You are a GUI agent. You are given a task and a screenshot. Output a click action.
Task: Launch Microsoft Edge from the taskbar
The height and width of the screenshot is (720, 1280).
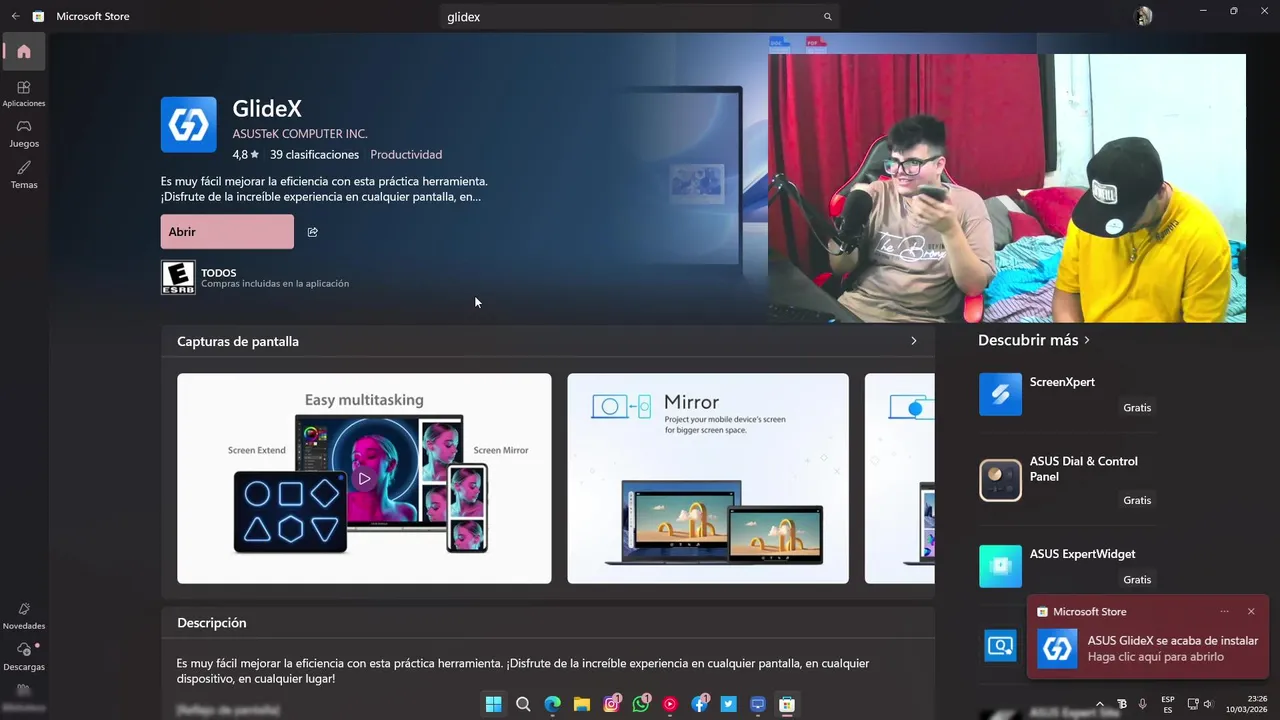[x=552, y=704]
